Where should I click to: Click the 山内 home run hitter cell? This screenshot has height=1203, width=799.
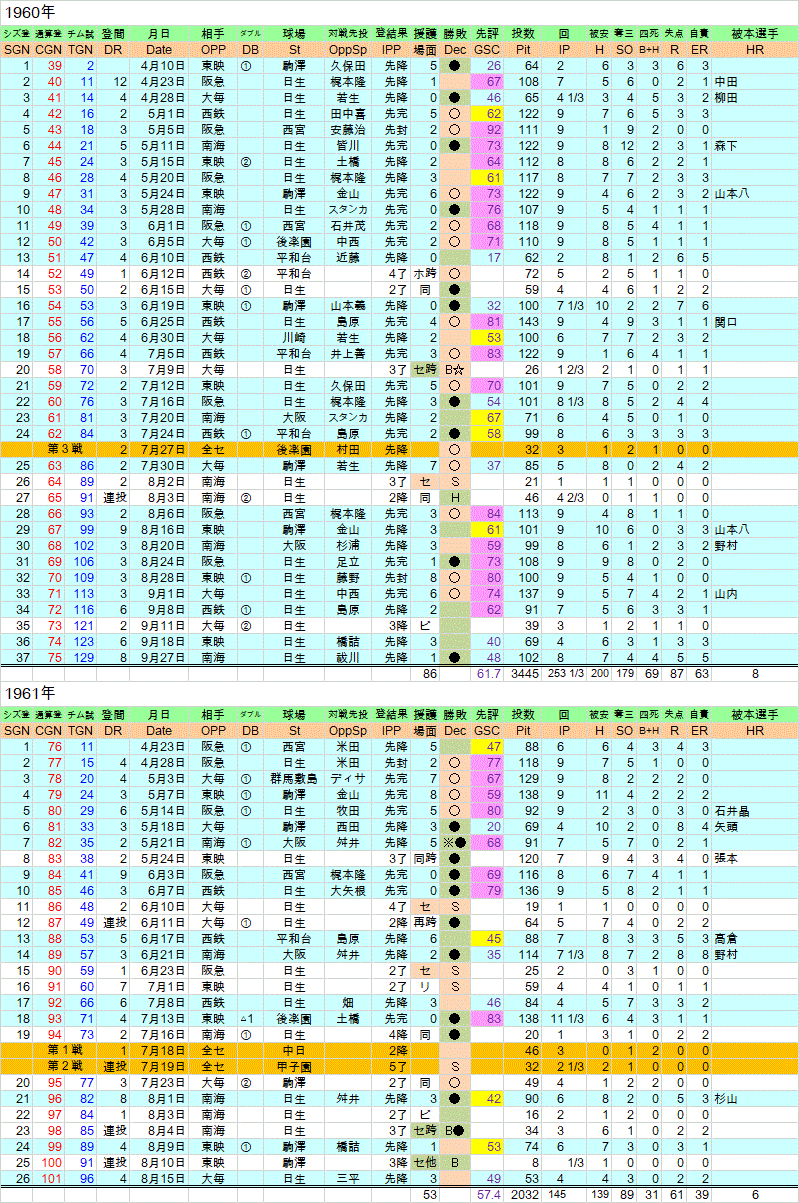(755, 594)
